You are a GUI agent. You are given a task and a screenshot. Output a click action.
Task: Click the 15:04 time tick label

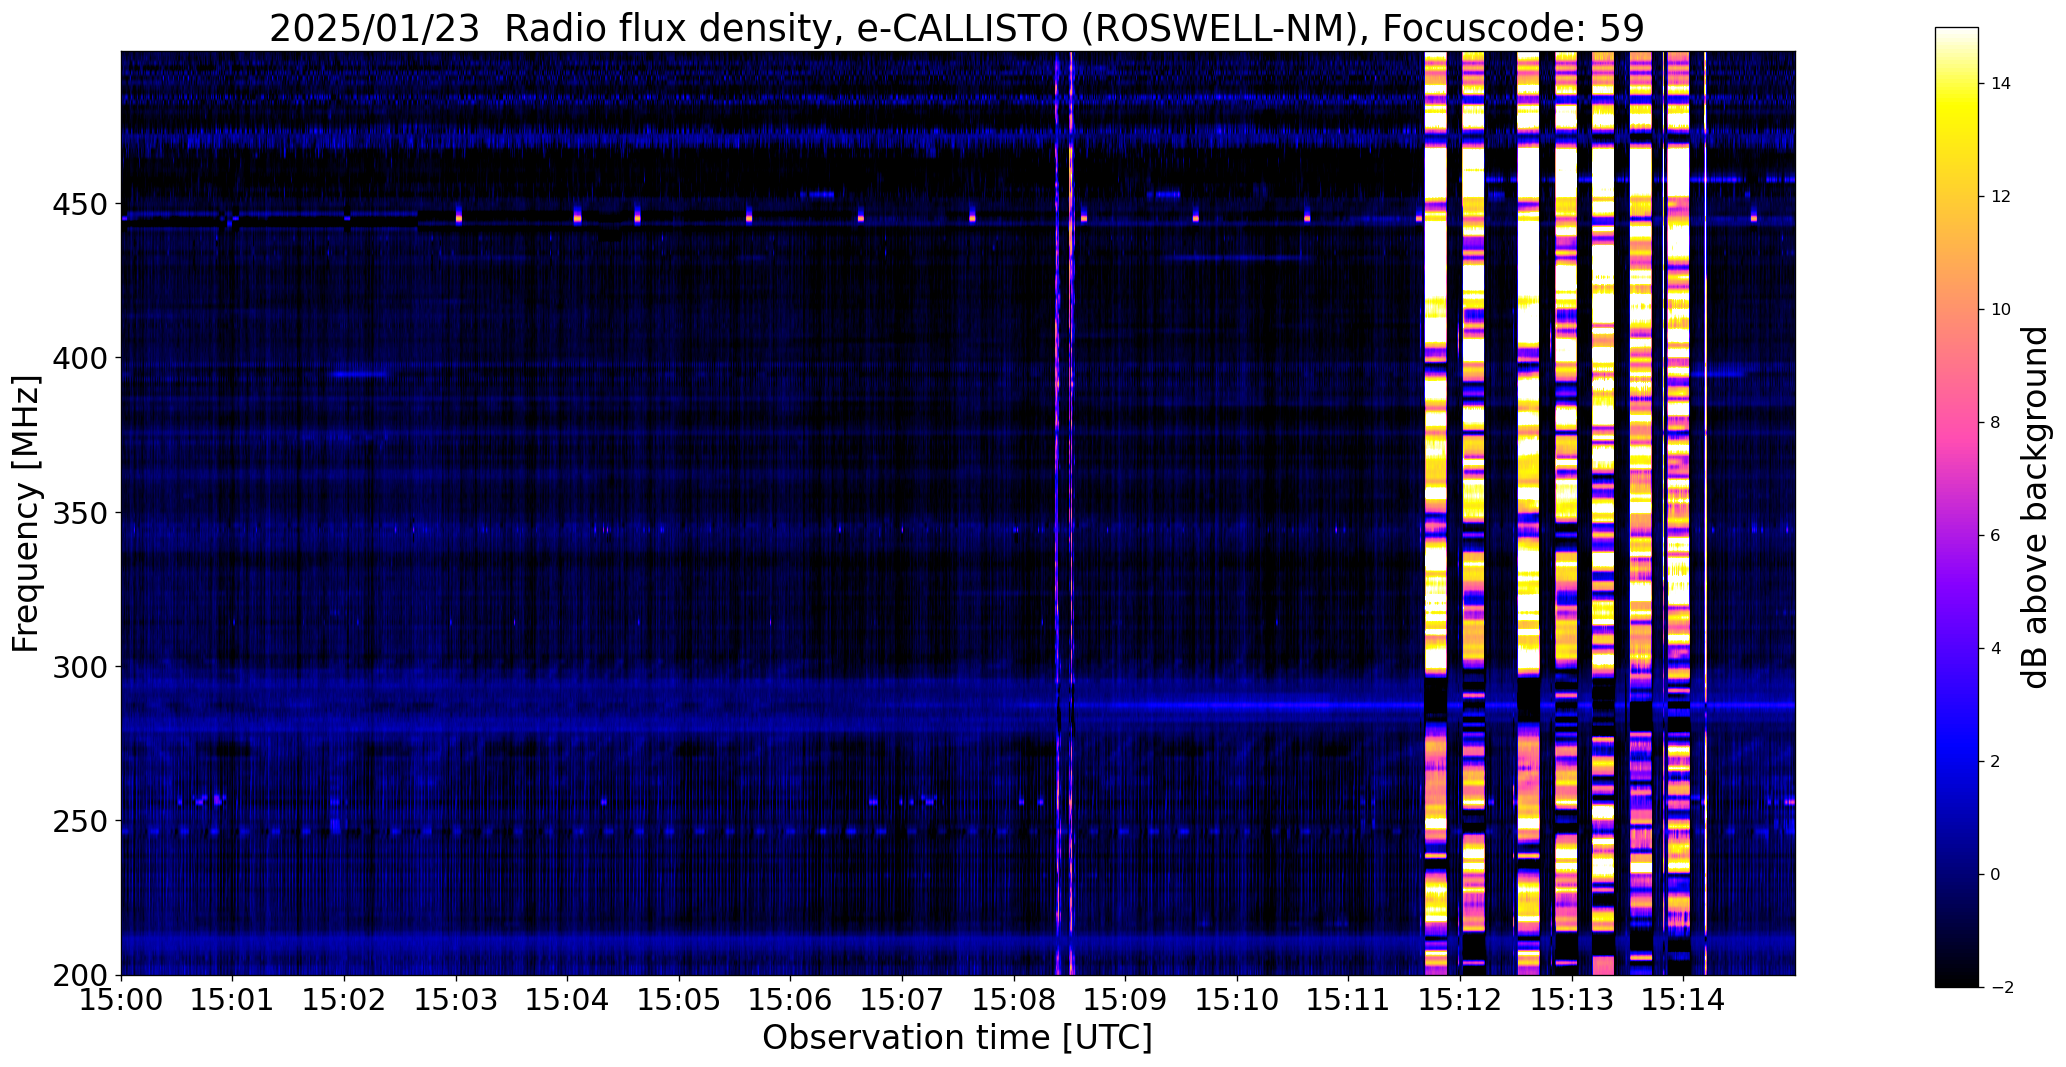click(568, 998)
